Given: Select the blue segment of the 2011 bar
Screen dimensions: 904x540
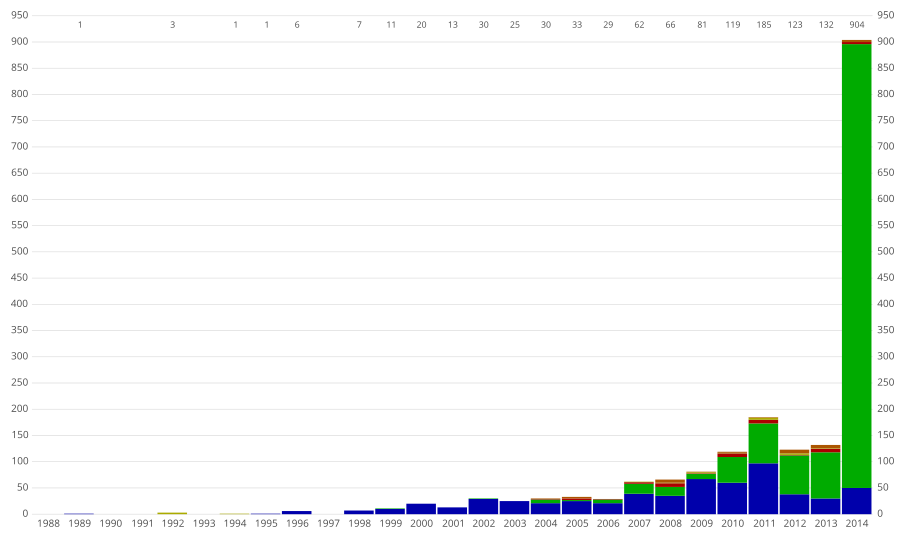Looking at the screenshot, I should click(763, 489).
